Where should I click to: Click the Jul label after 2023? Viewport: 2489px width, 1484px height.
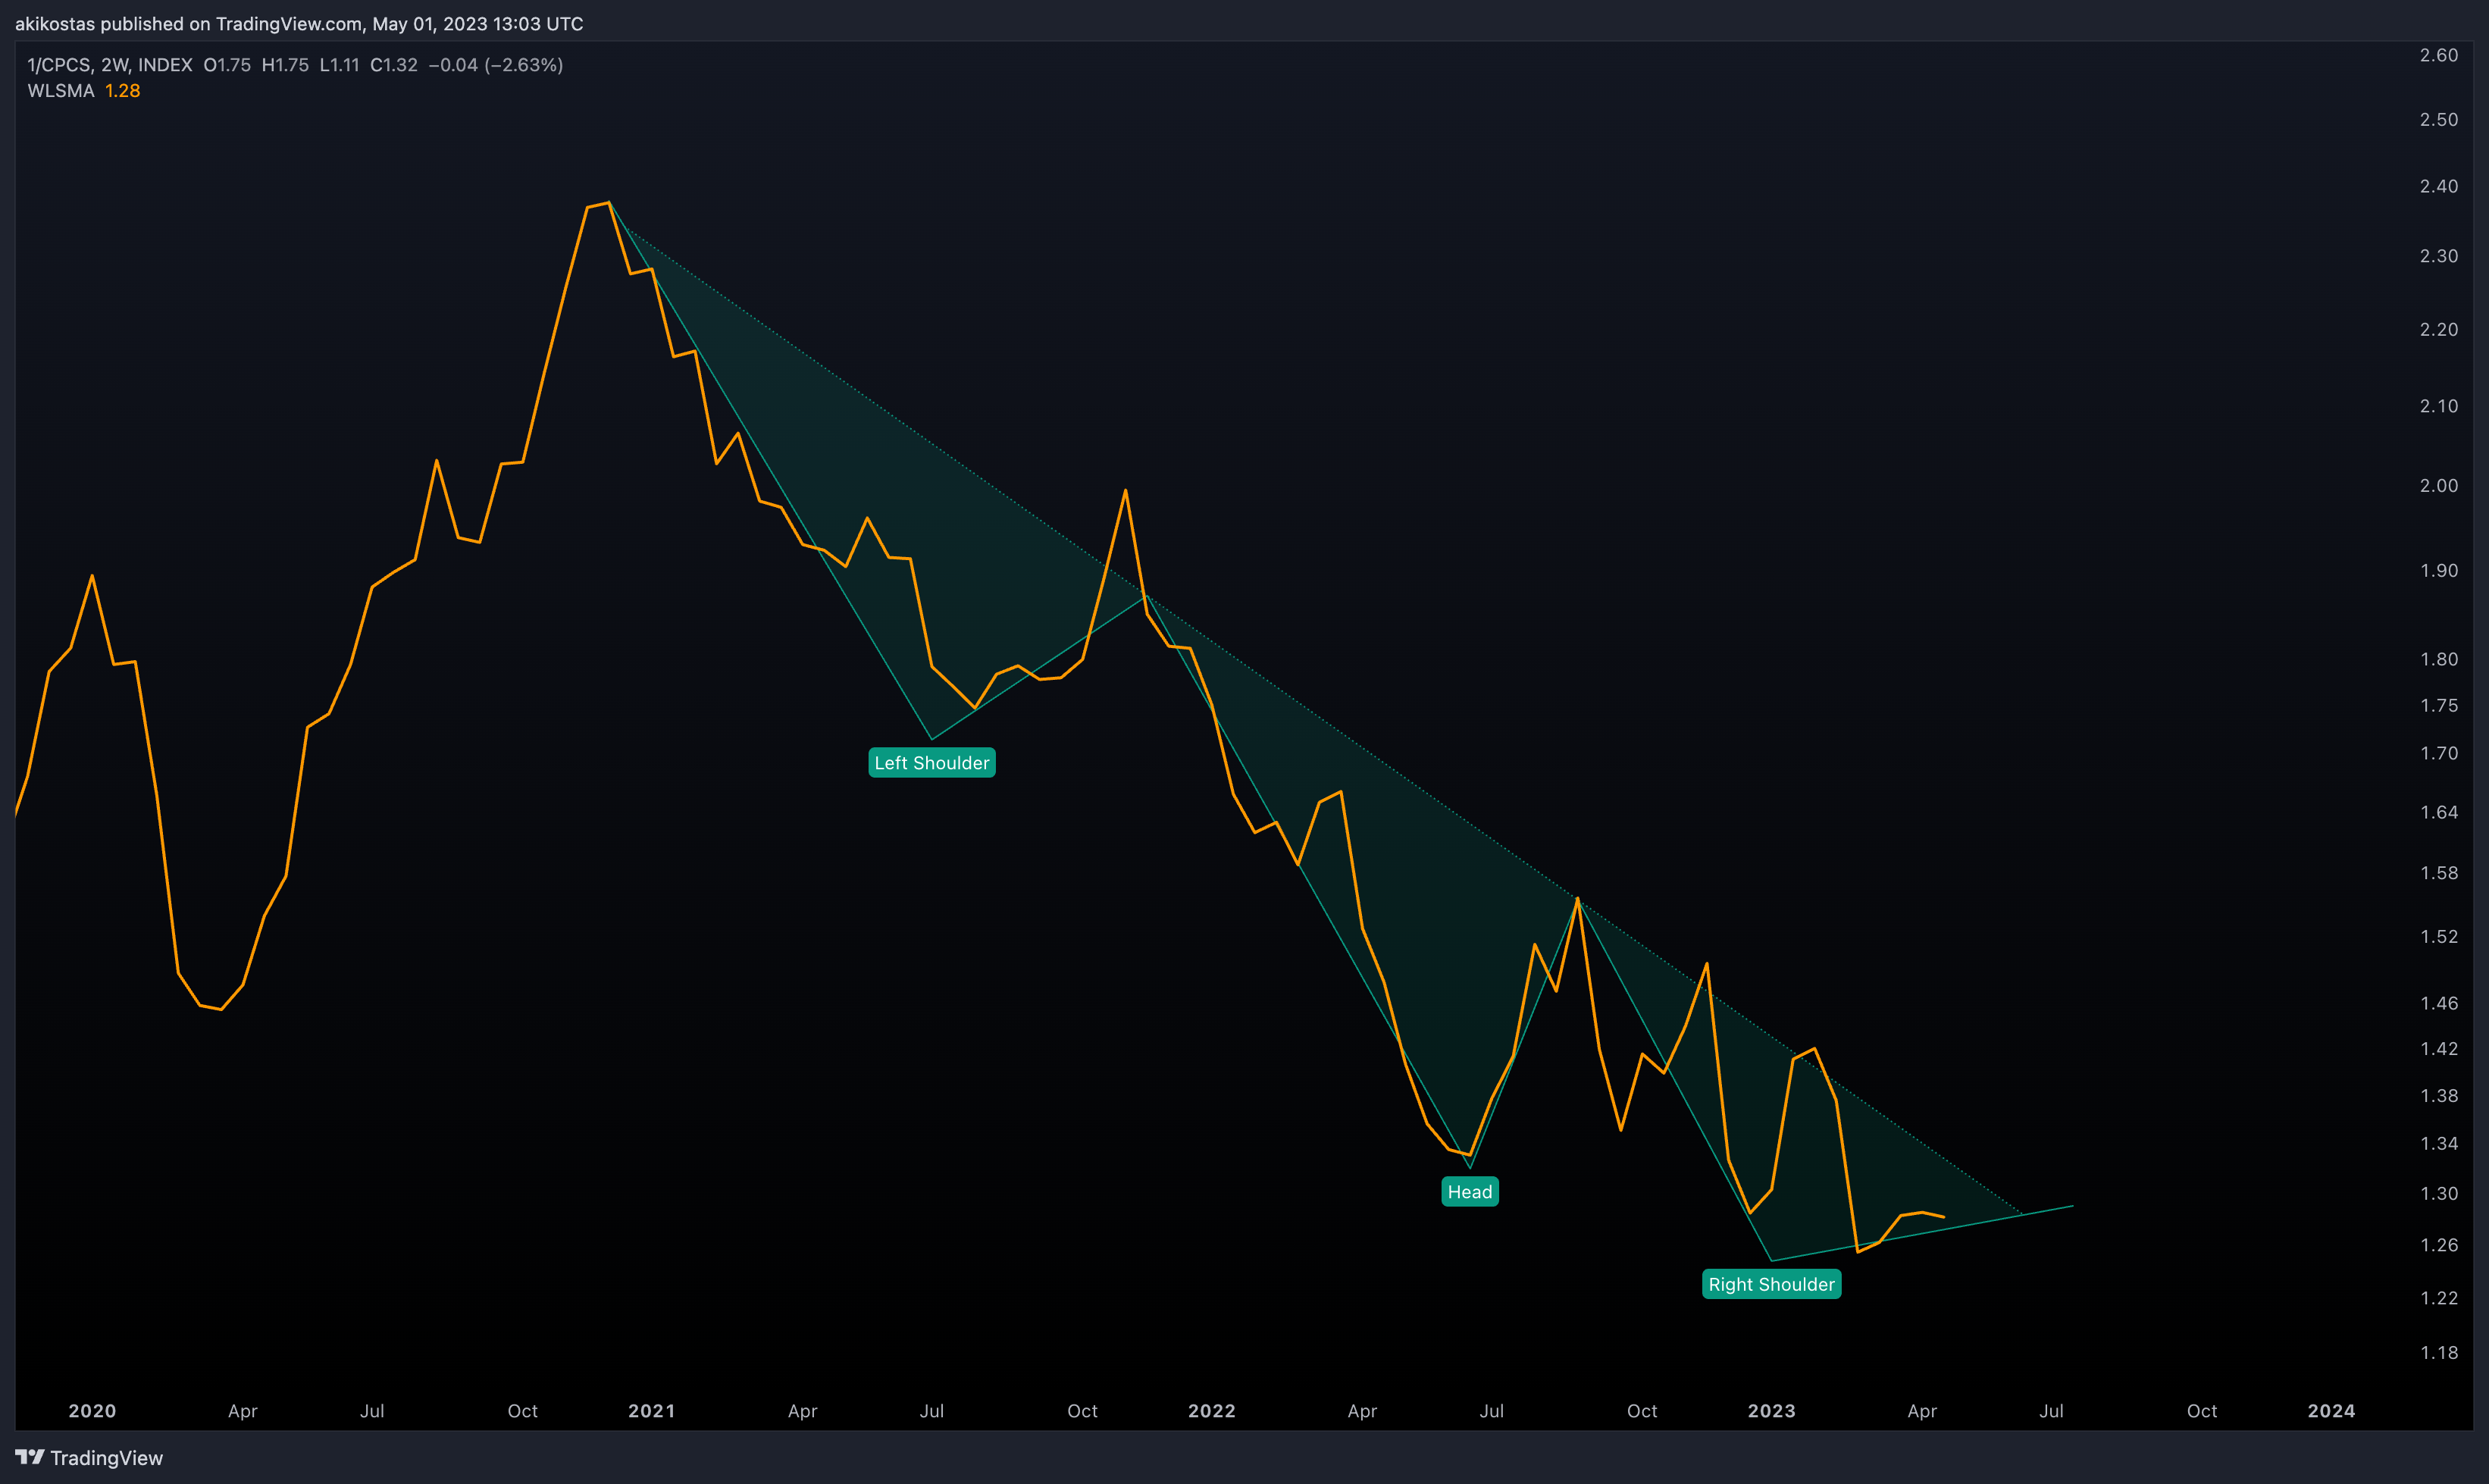pos(2052,1411)
